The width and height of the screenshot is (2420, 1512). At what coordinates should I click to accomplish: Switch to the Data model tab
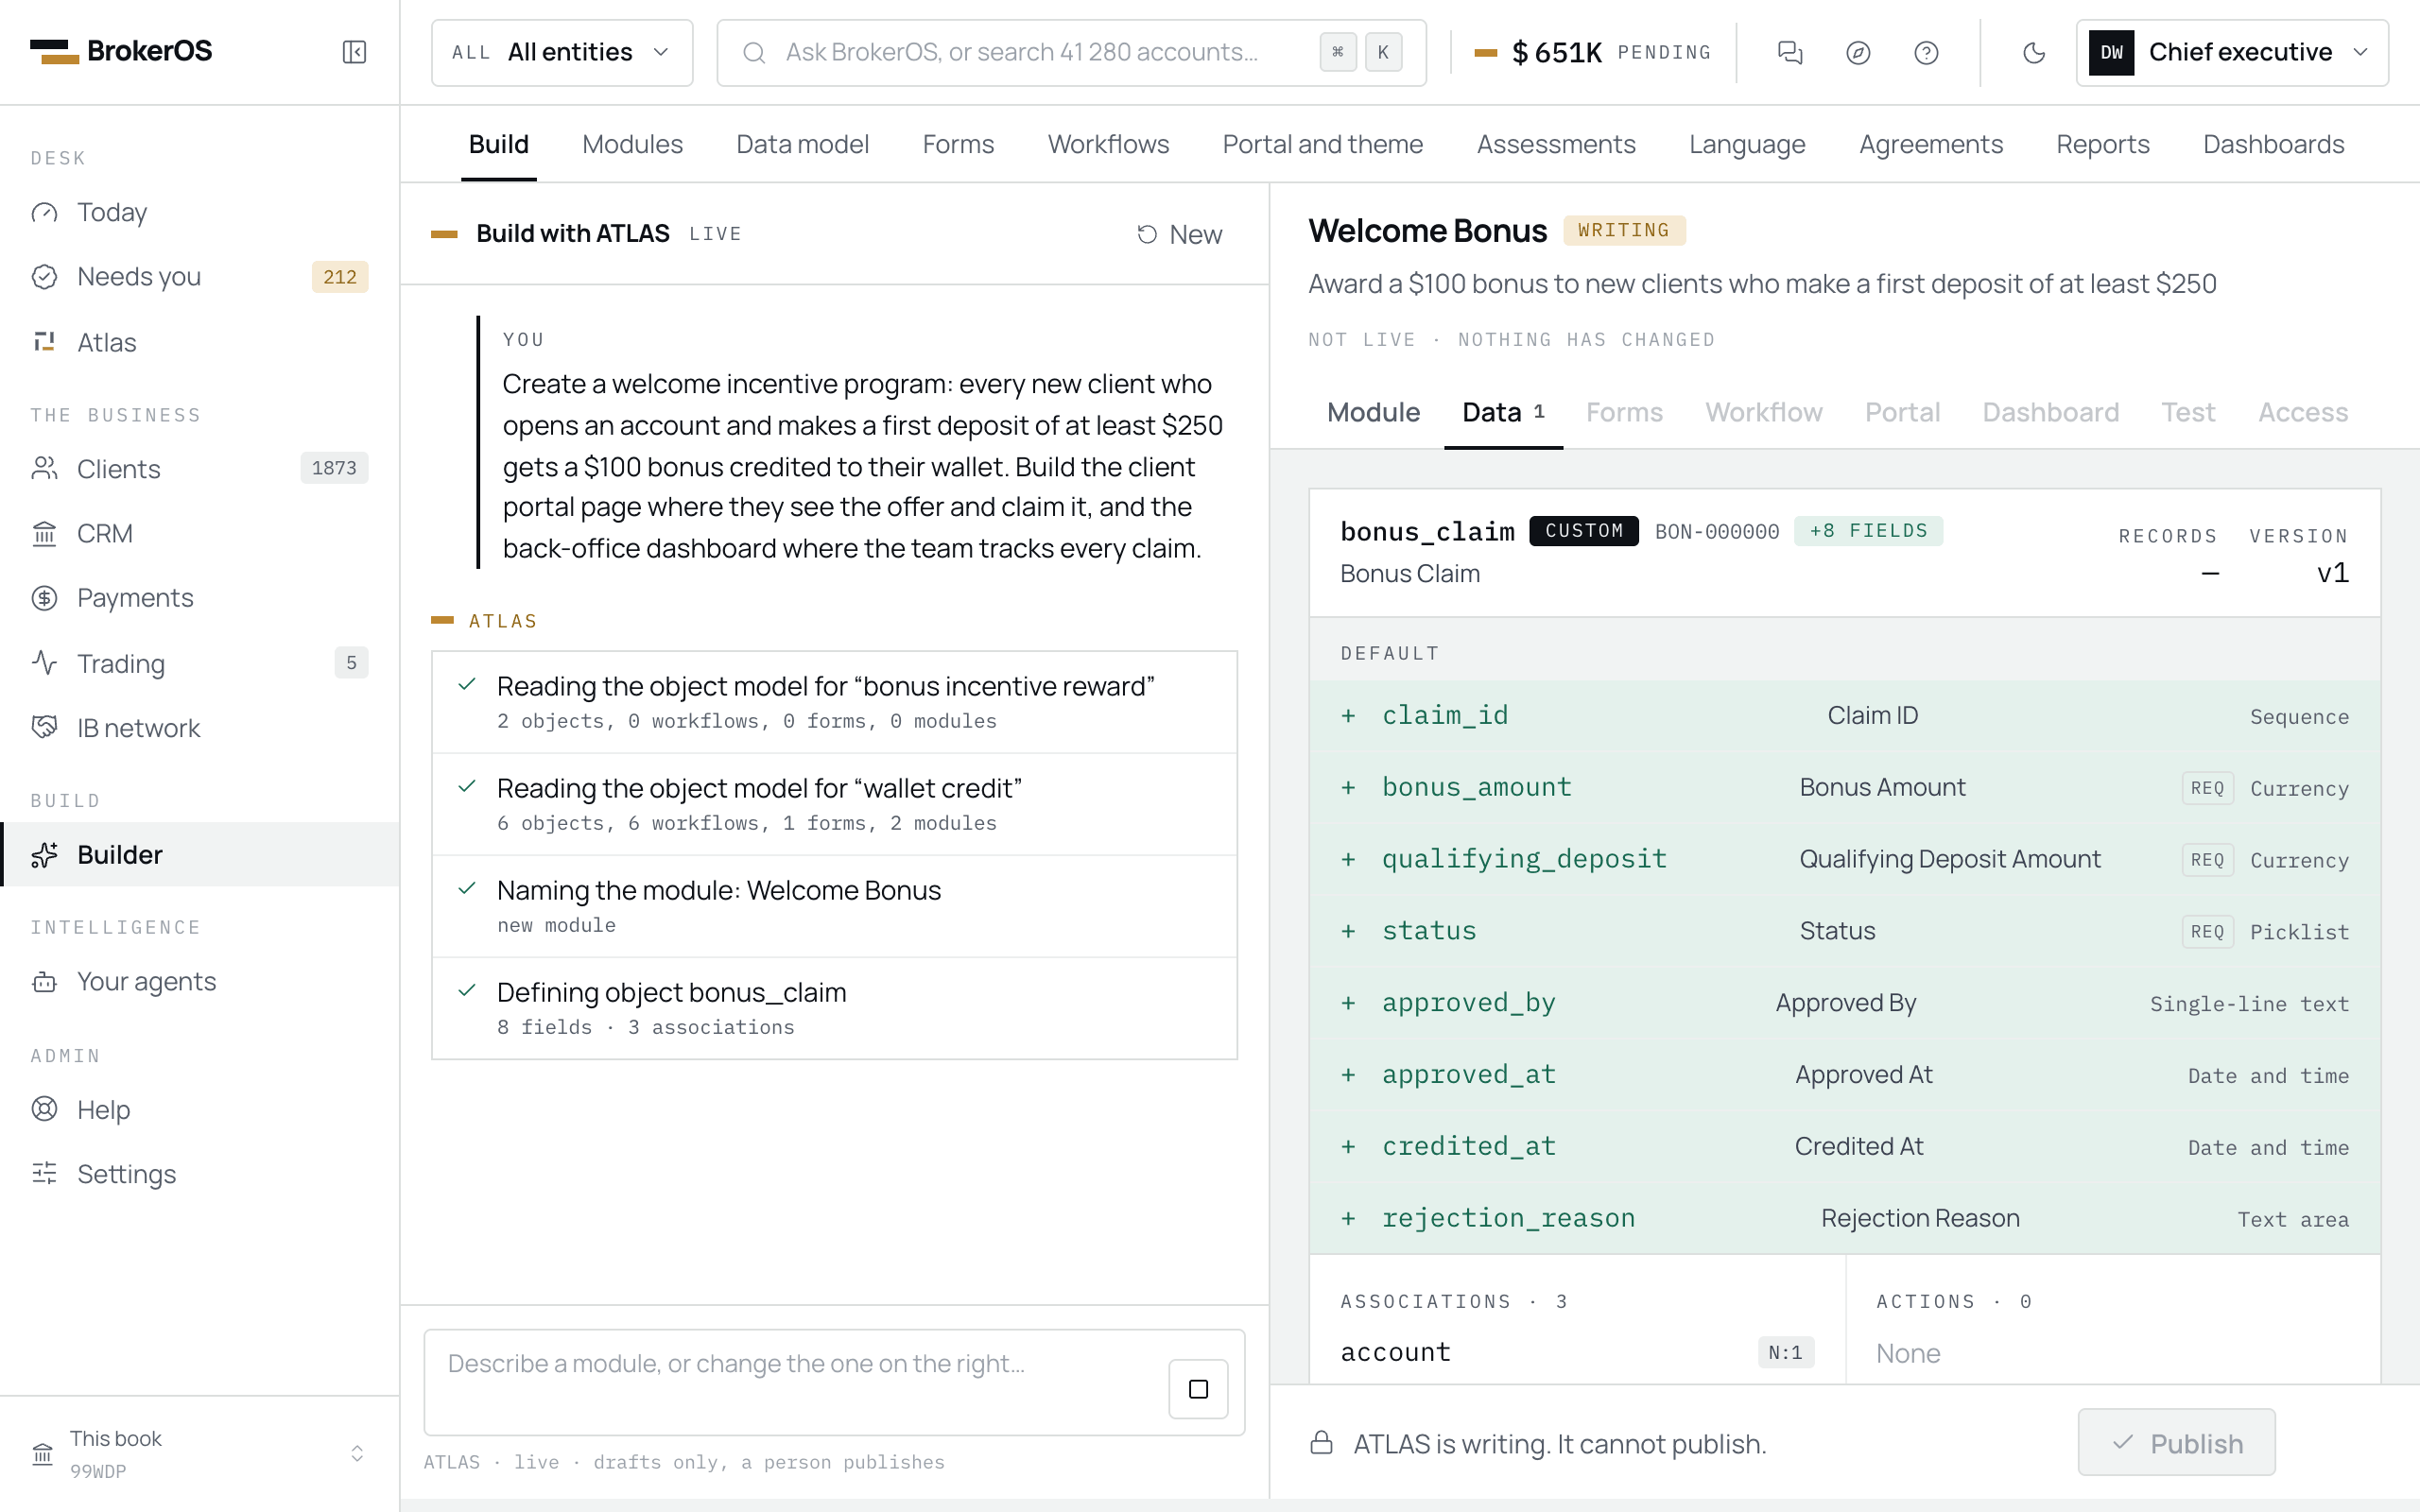(x=802, y=144)
